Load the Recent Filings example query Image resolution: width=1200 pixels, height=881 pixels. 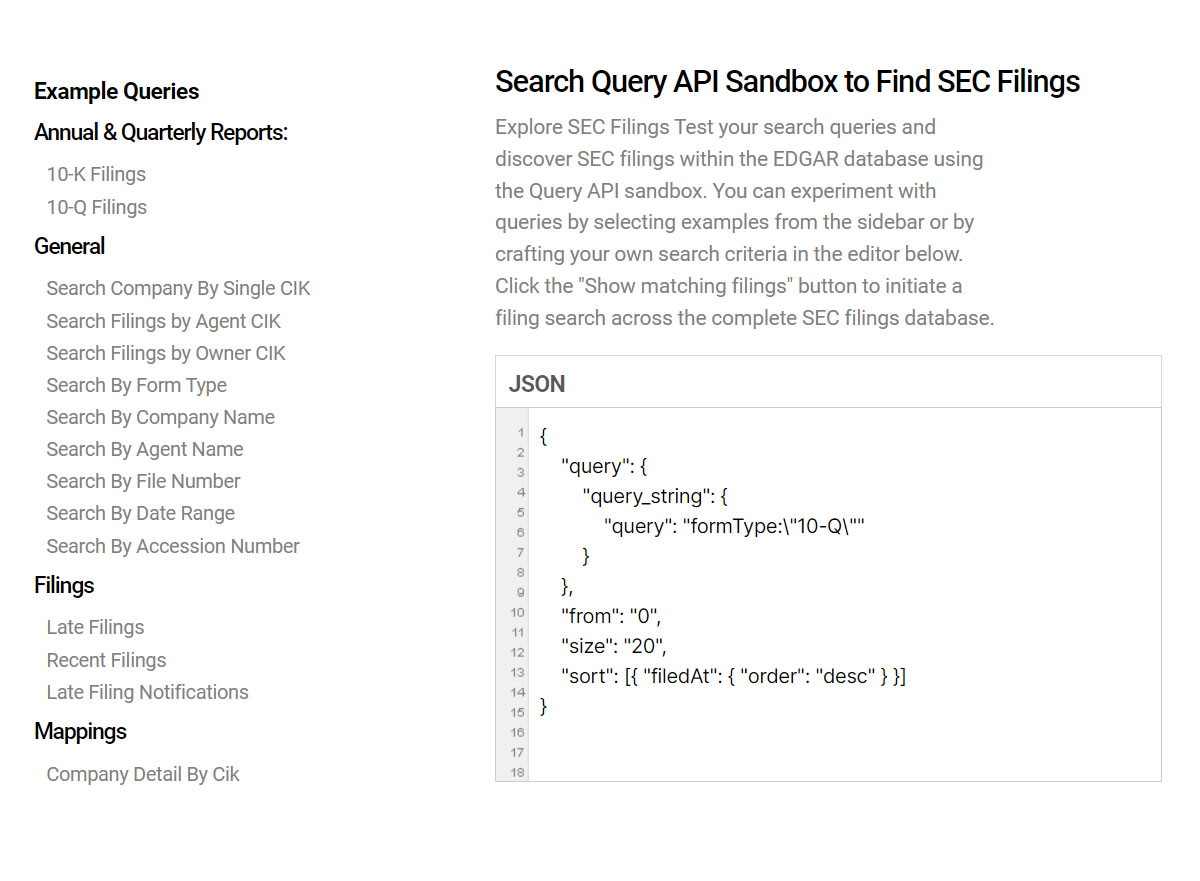106,660
